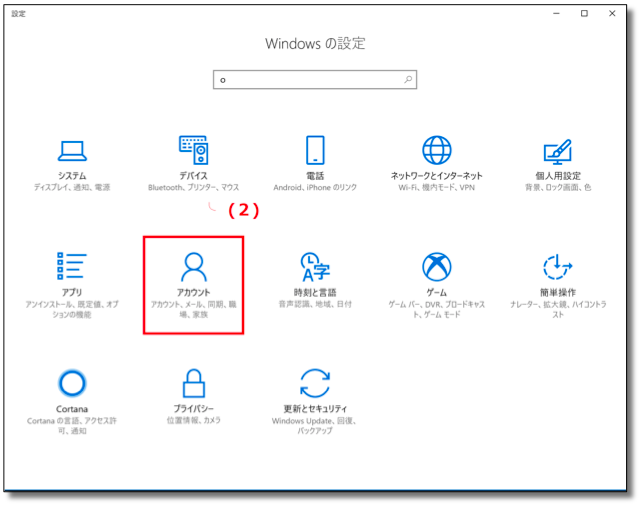Click the アンインストール、既定値 description

pyautogui.click(x=72, y=309)
